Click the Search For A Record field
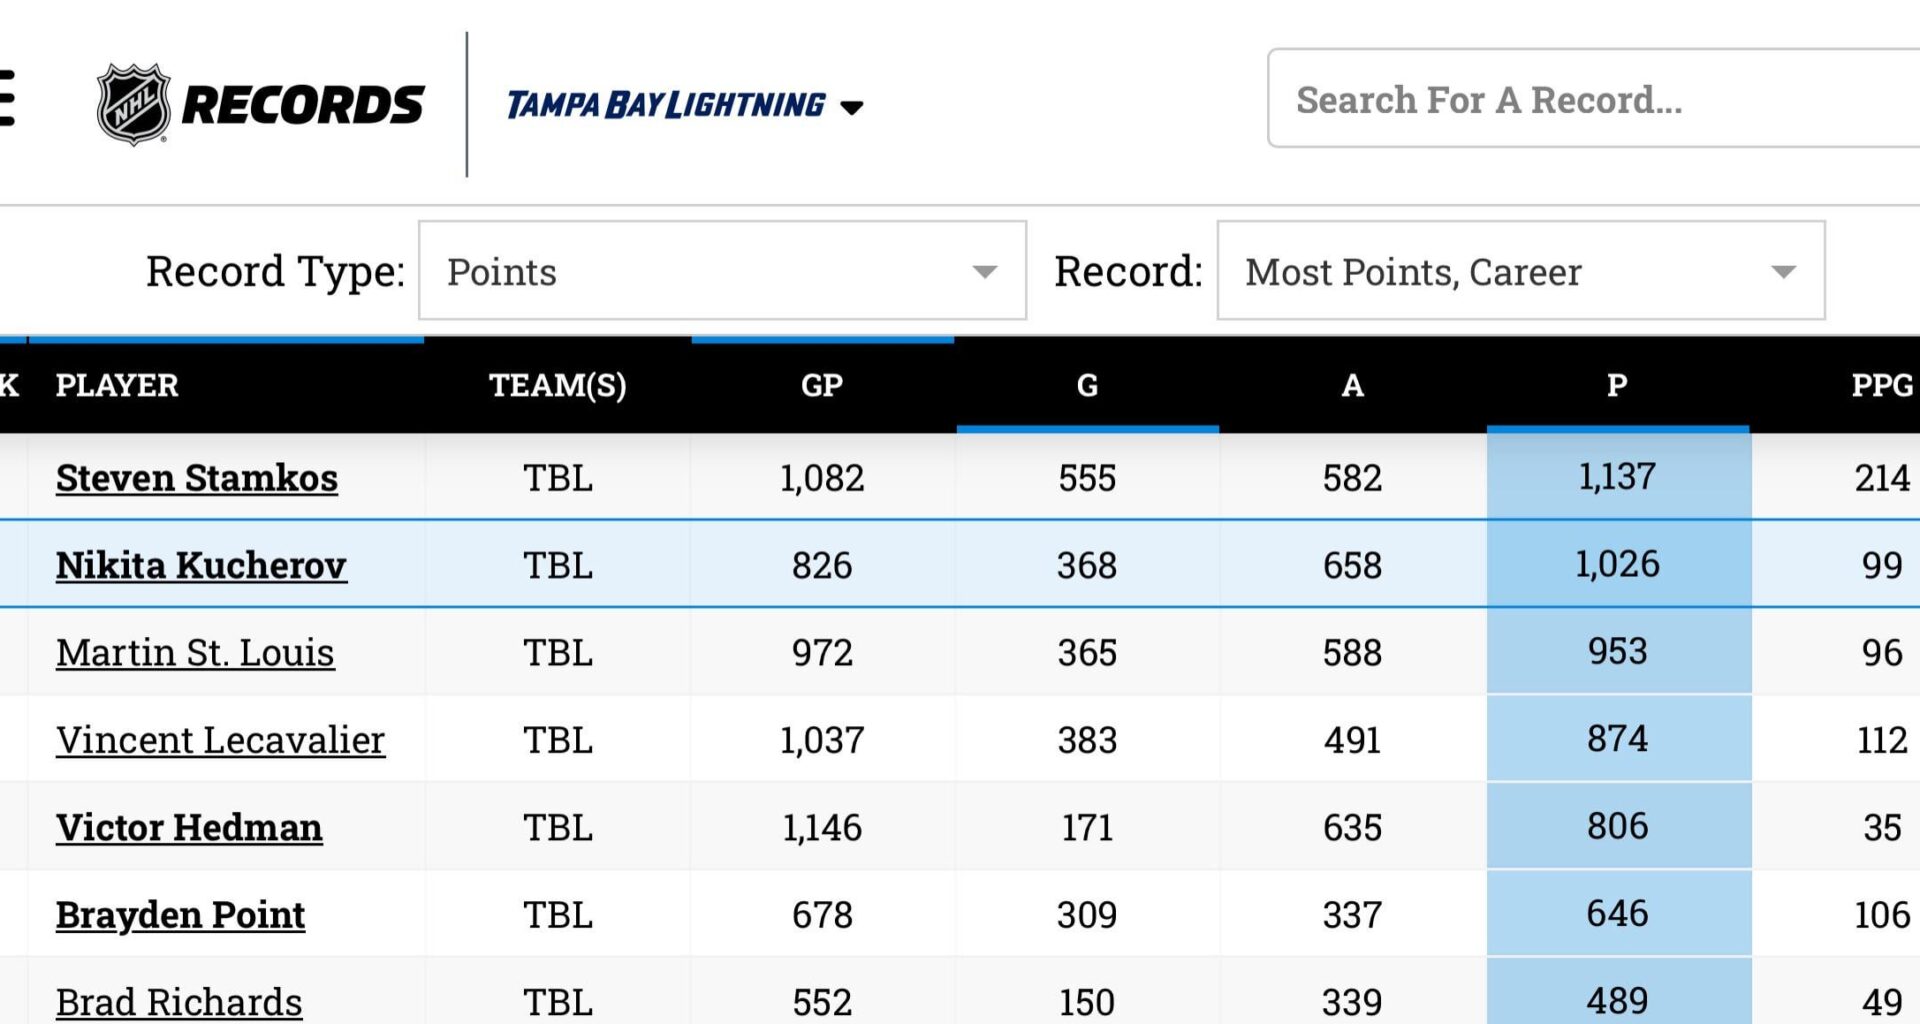Screen dimensions: 1920x1024 (x=1590, y=99)
